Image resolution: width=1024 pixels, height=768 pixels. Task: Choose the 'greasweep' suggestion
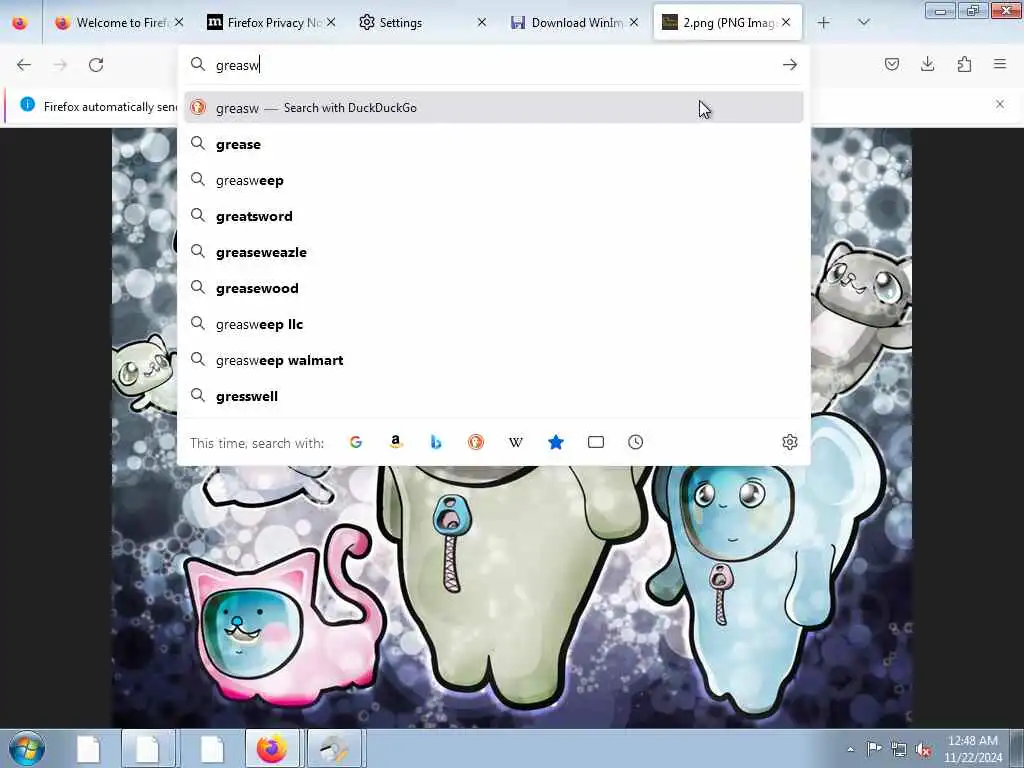493,180
